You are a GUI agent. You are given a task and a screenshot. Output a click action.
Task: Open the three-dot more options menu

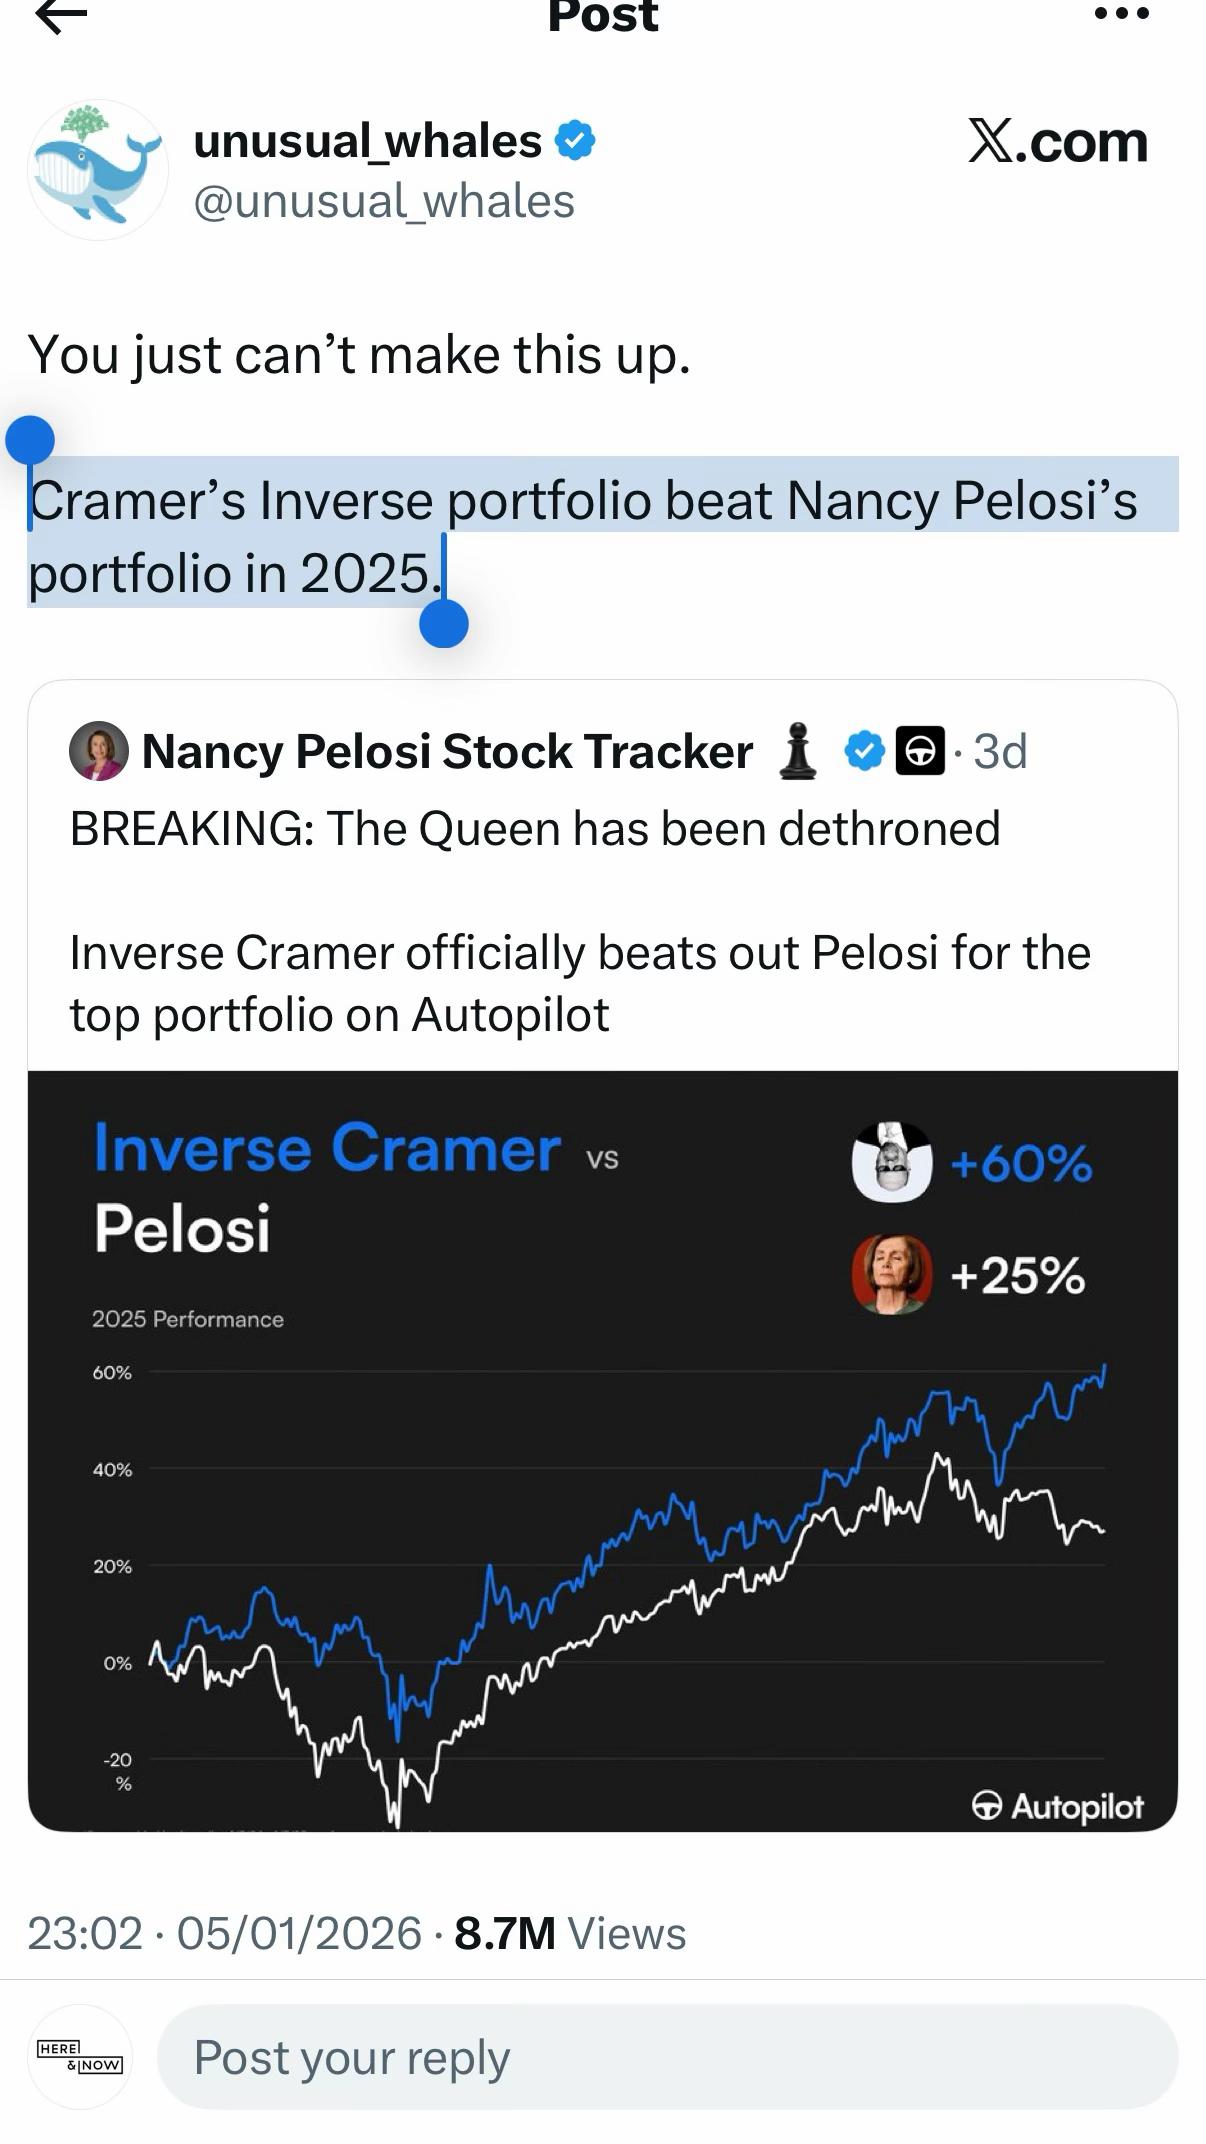[1122, 14]
